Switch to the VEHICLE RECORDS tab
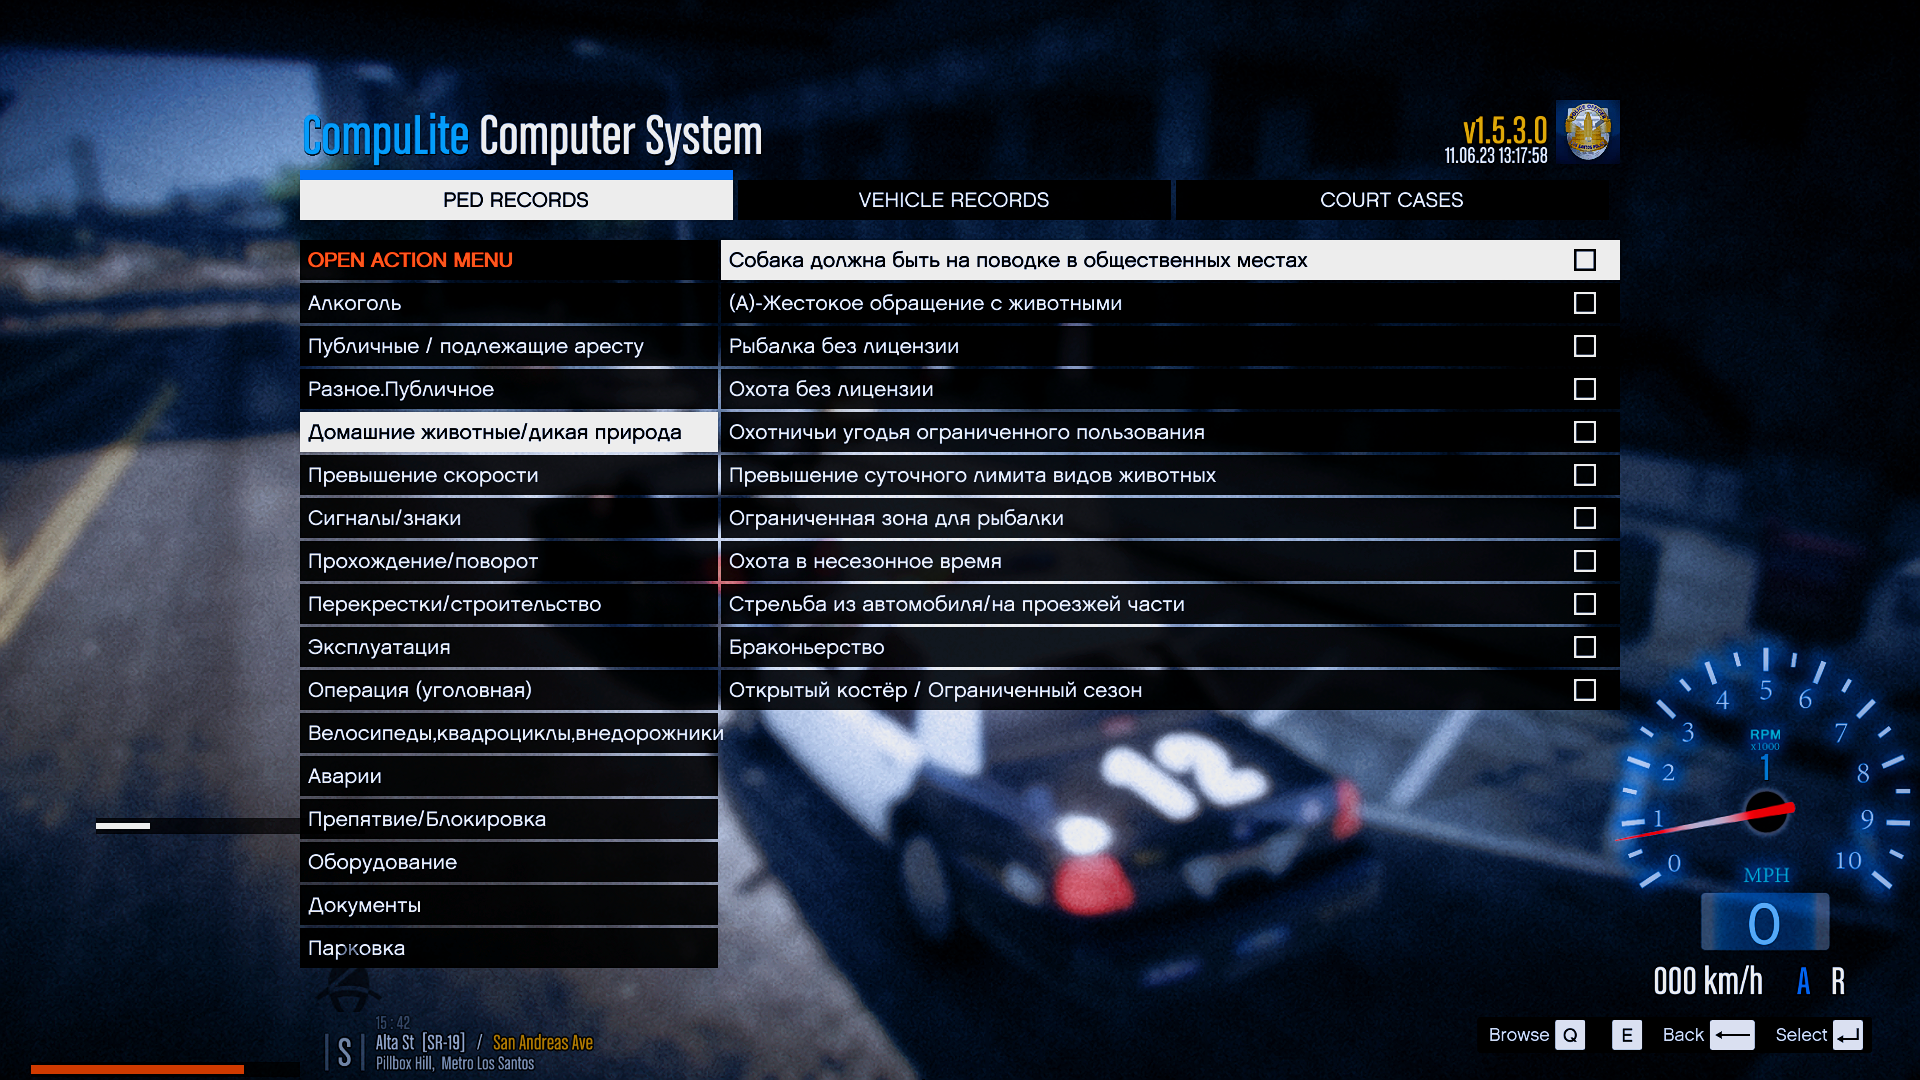 (x=953, y=200)
